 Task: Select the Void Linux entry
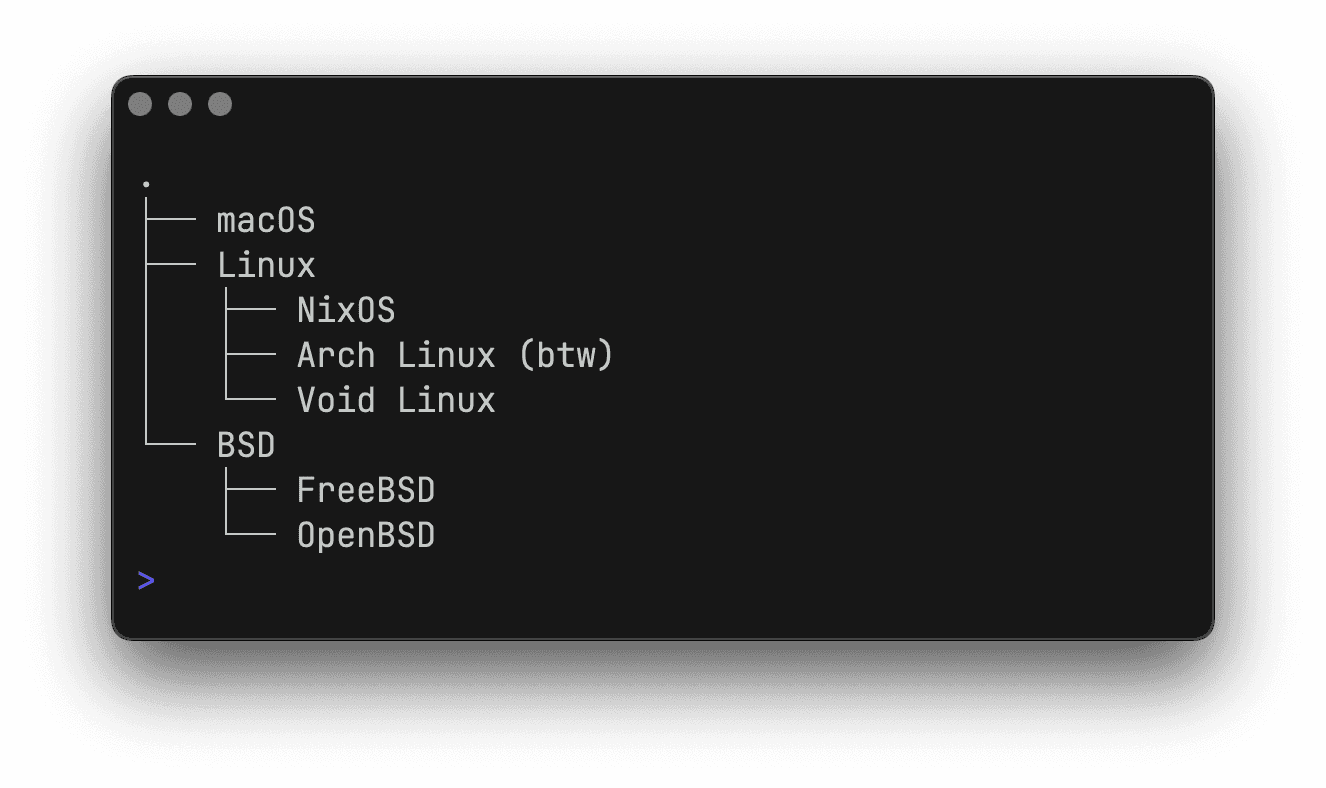click(396, 400)
